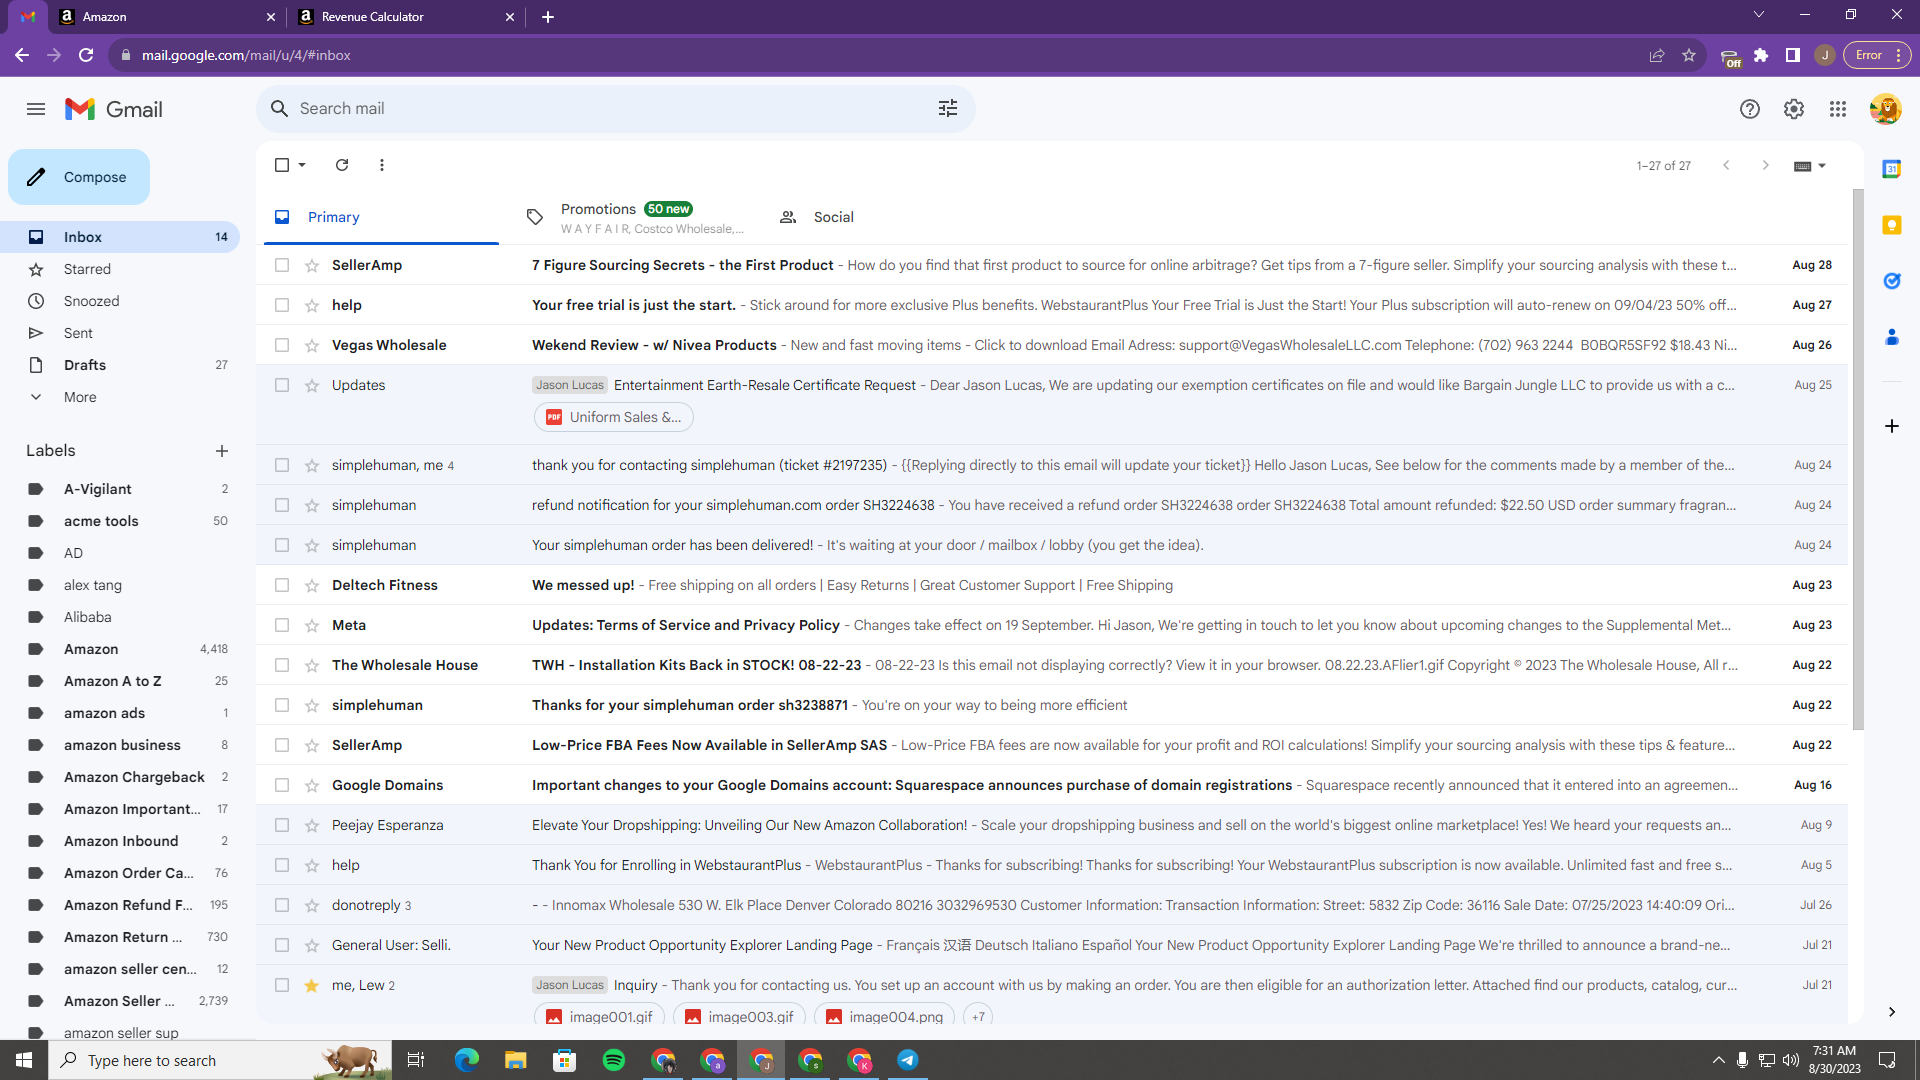Screen dimensions: 1920x1080
Task: Open the Windows Start menu
Action: 24,1060
